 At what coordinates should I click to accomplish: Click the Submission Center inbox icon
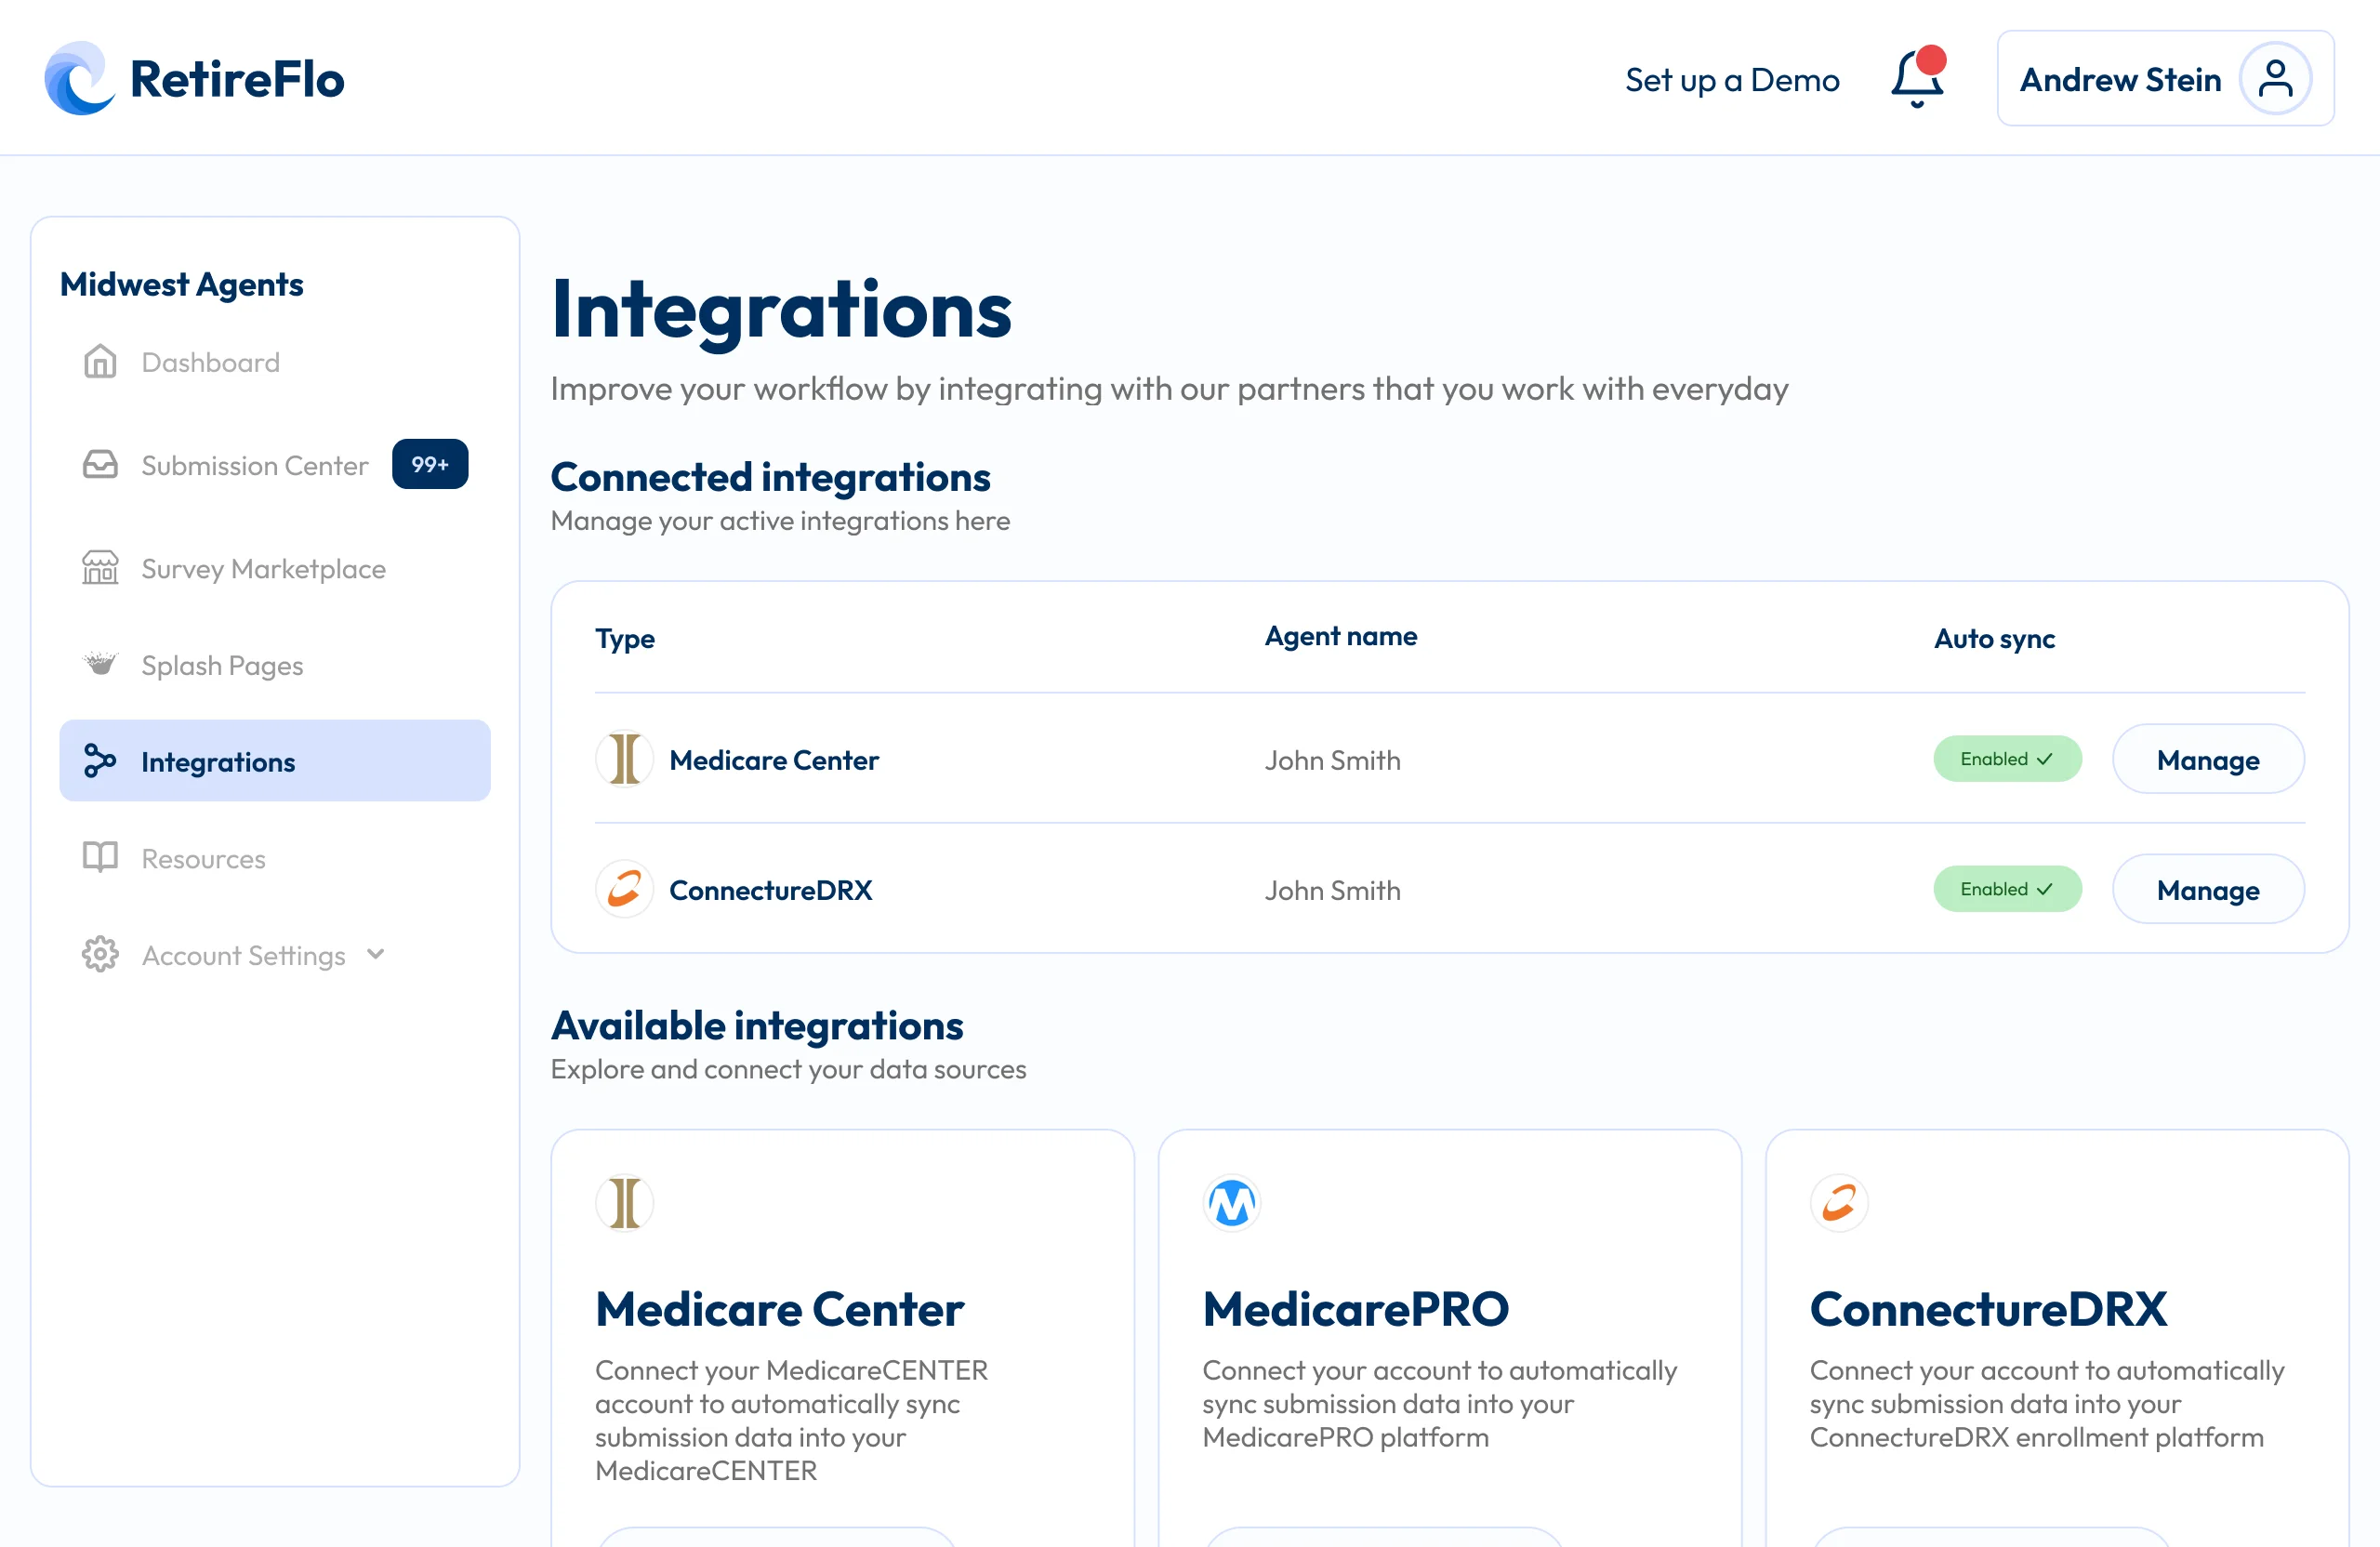click(x=100, y=465)
